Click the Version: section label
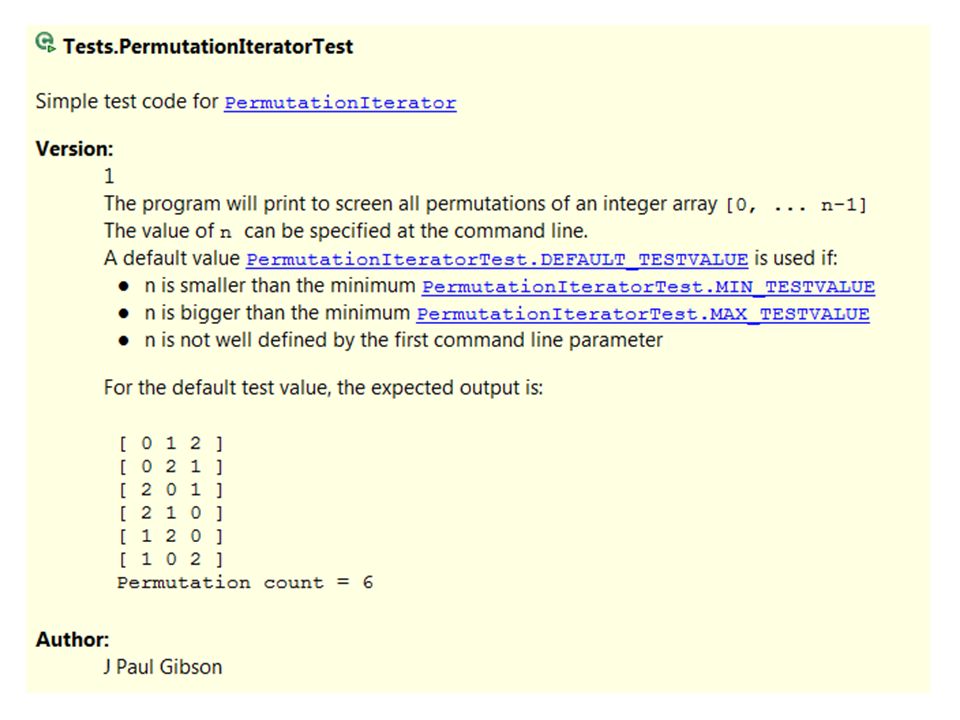Screen dimensions: 960x720 point(75,149)
